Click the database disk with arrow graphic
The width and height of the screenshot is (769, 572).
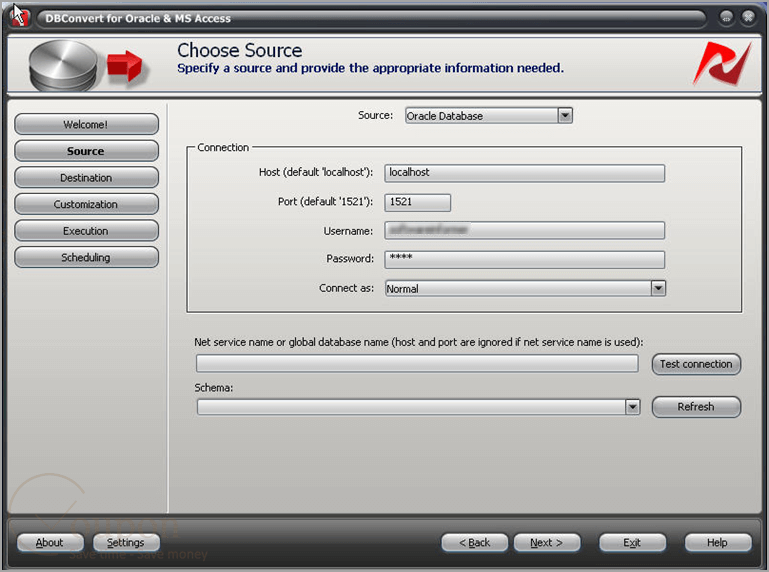click(86, 65)
